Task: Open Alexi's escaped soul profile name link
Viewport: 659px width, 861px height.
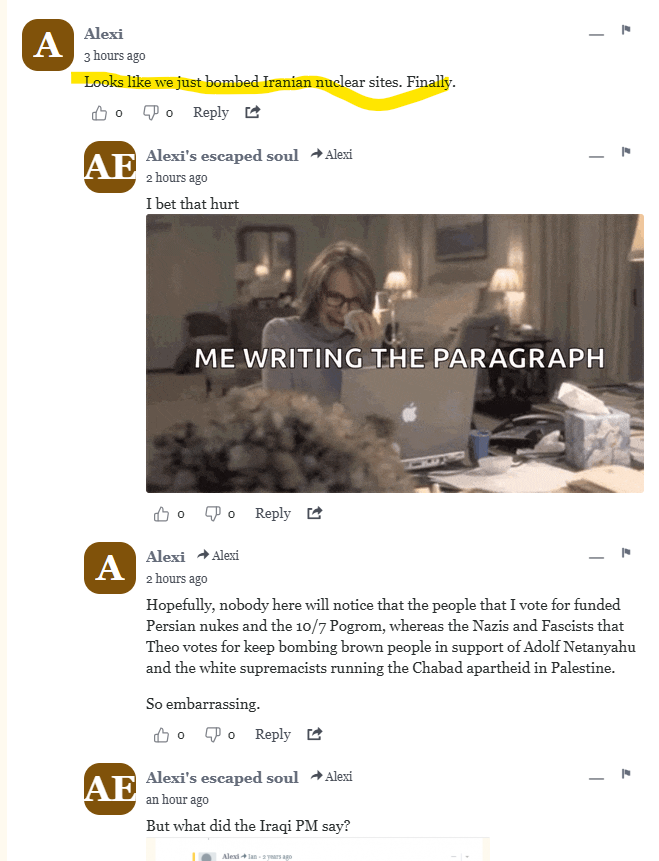Action: [222, 156]
